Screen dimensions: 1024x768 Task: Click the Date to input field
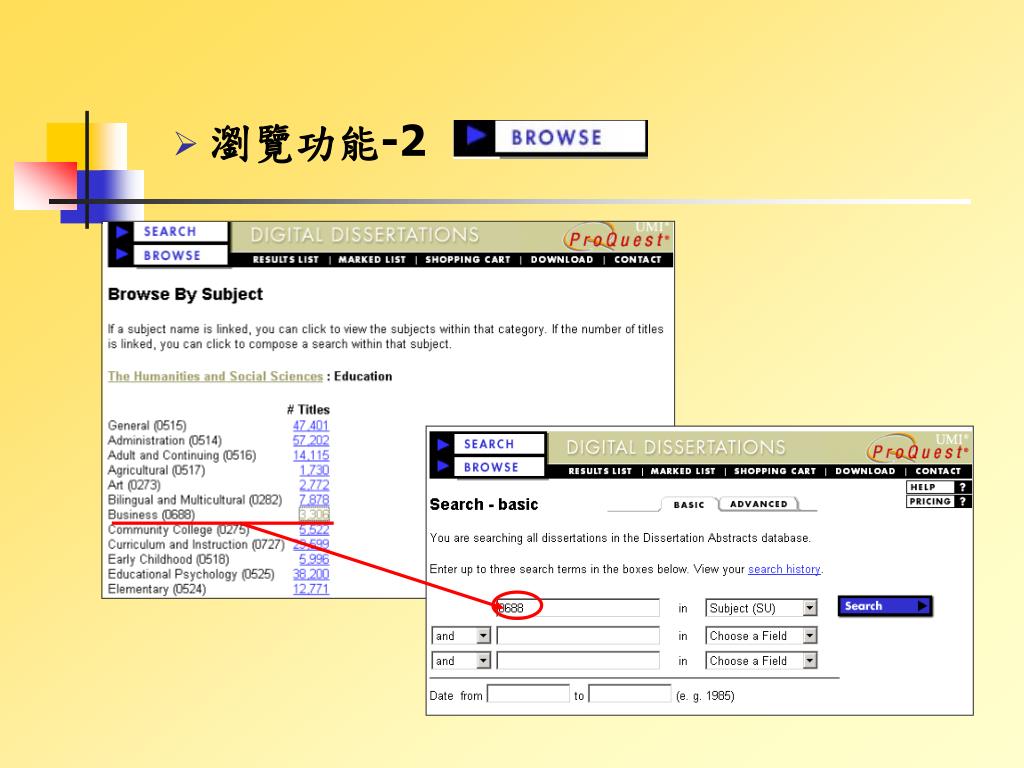pyautogui.click(x=630, y=694)
